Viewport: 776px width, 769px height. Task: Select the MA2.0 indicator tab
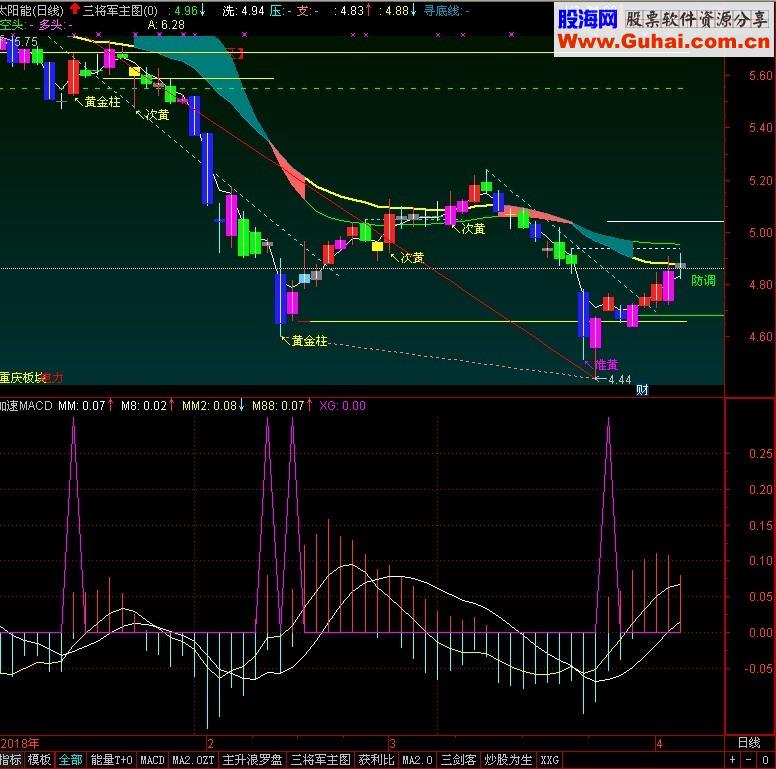pos(417,760)
